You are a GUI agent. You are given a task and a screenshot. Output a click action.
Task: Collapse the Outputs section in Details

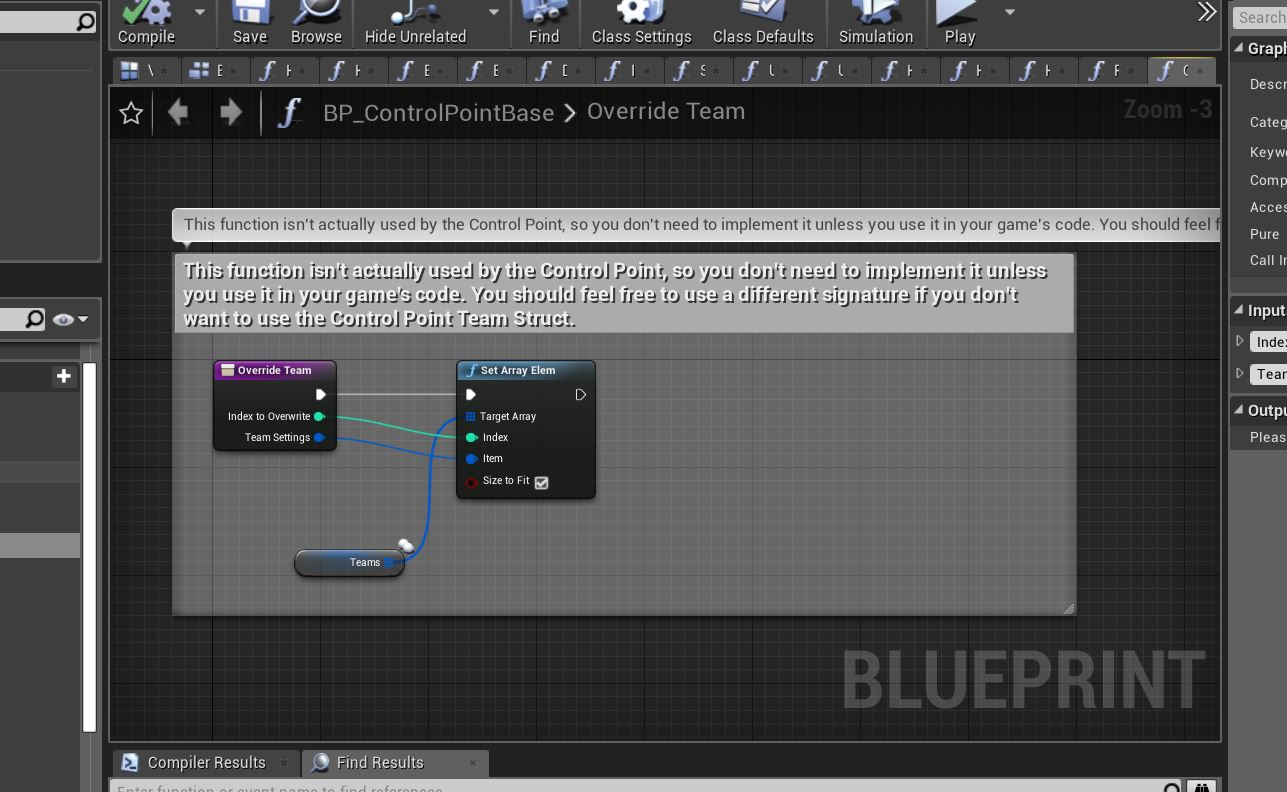(x=1238, y=410)
